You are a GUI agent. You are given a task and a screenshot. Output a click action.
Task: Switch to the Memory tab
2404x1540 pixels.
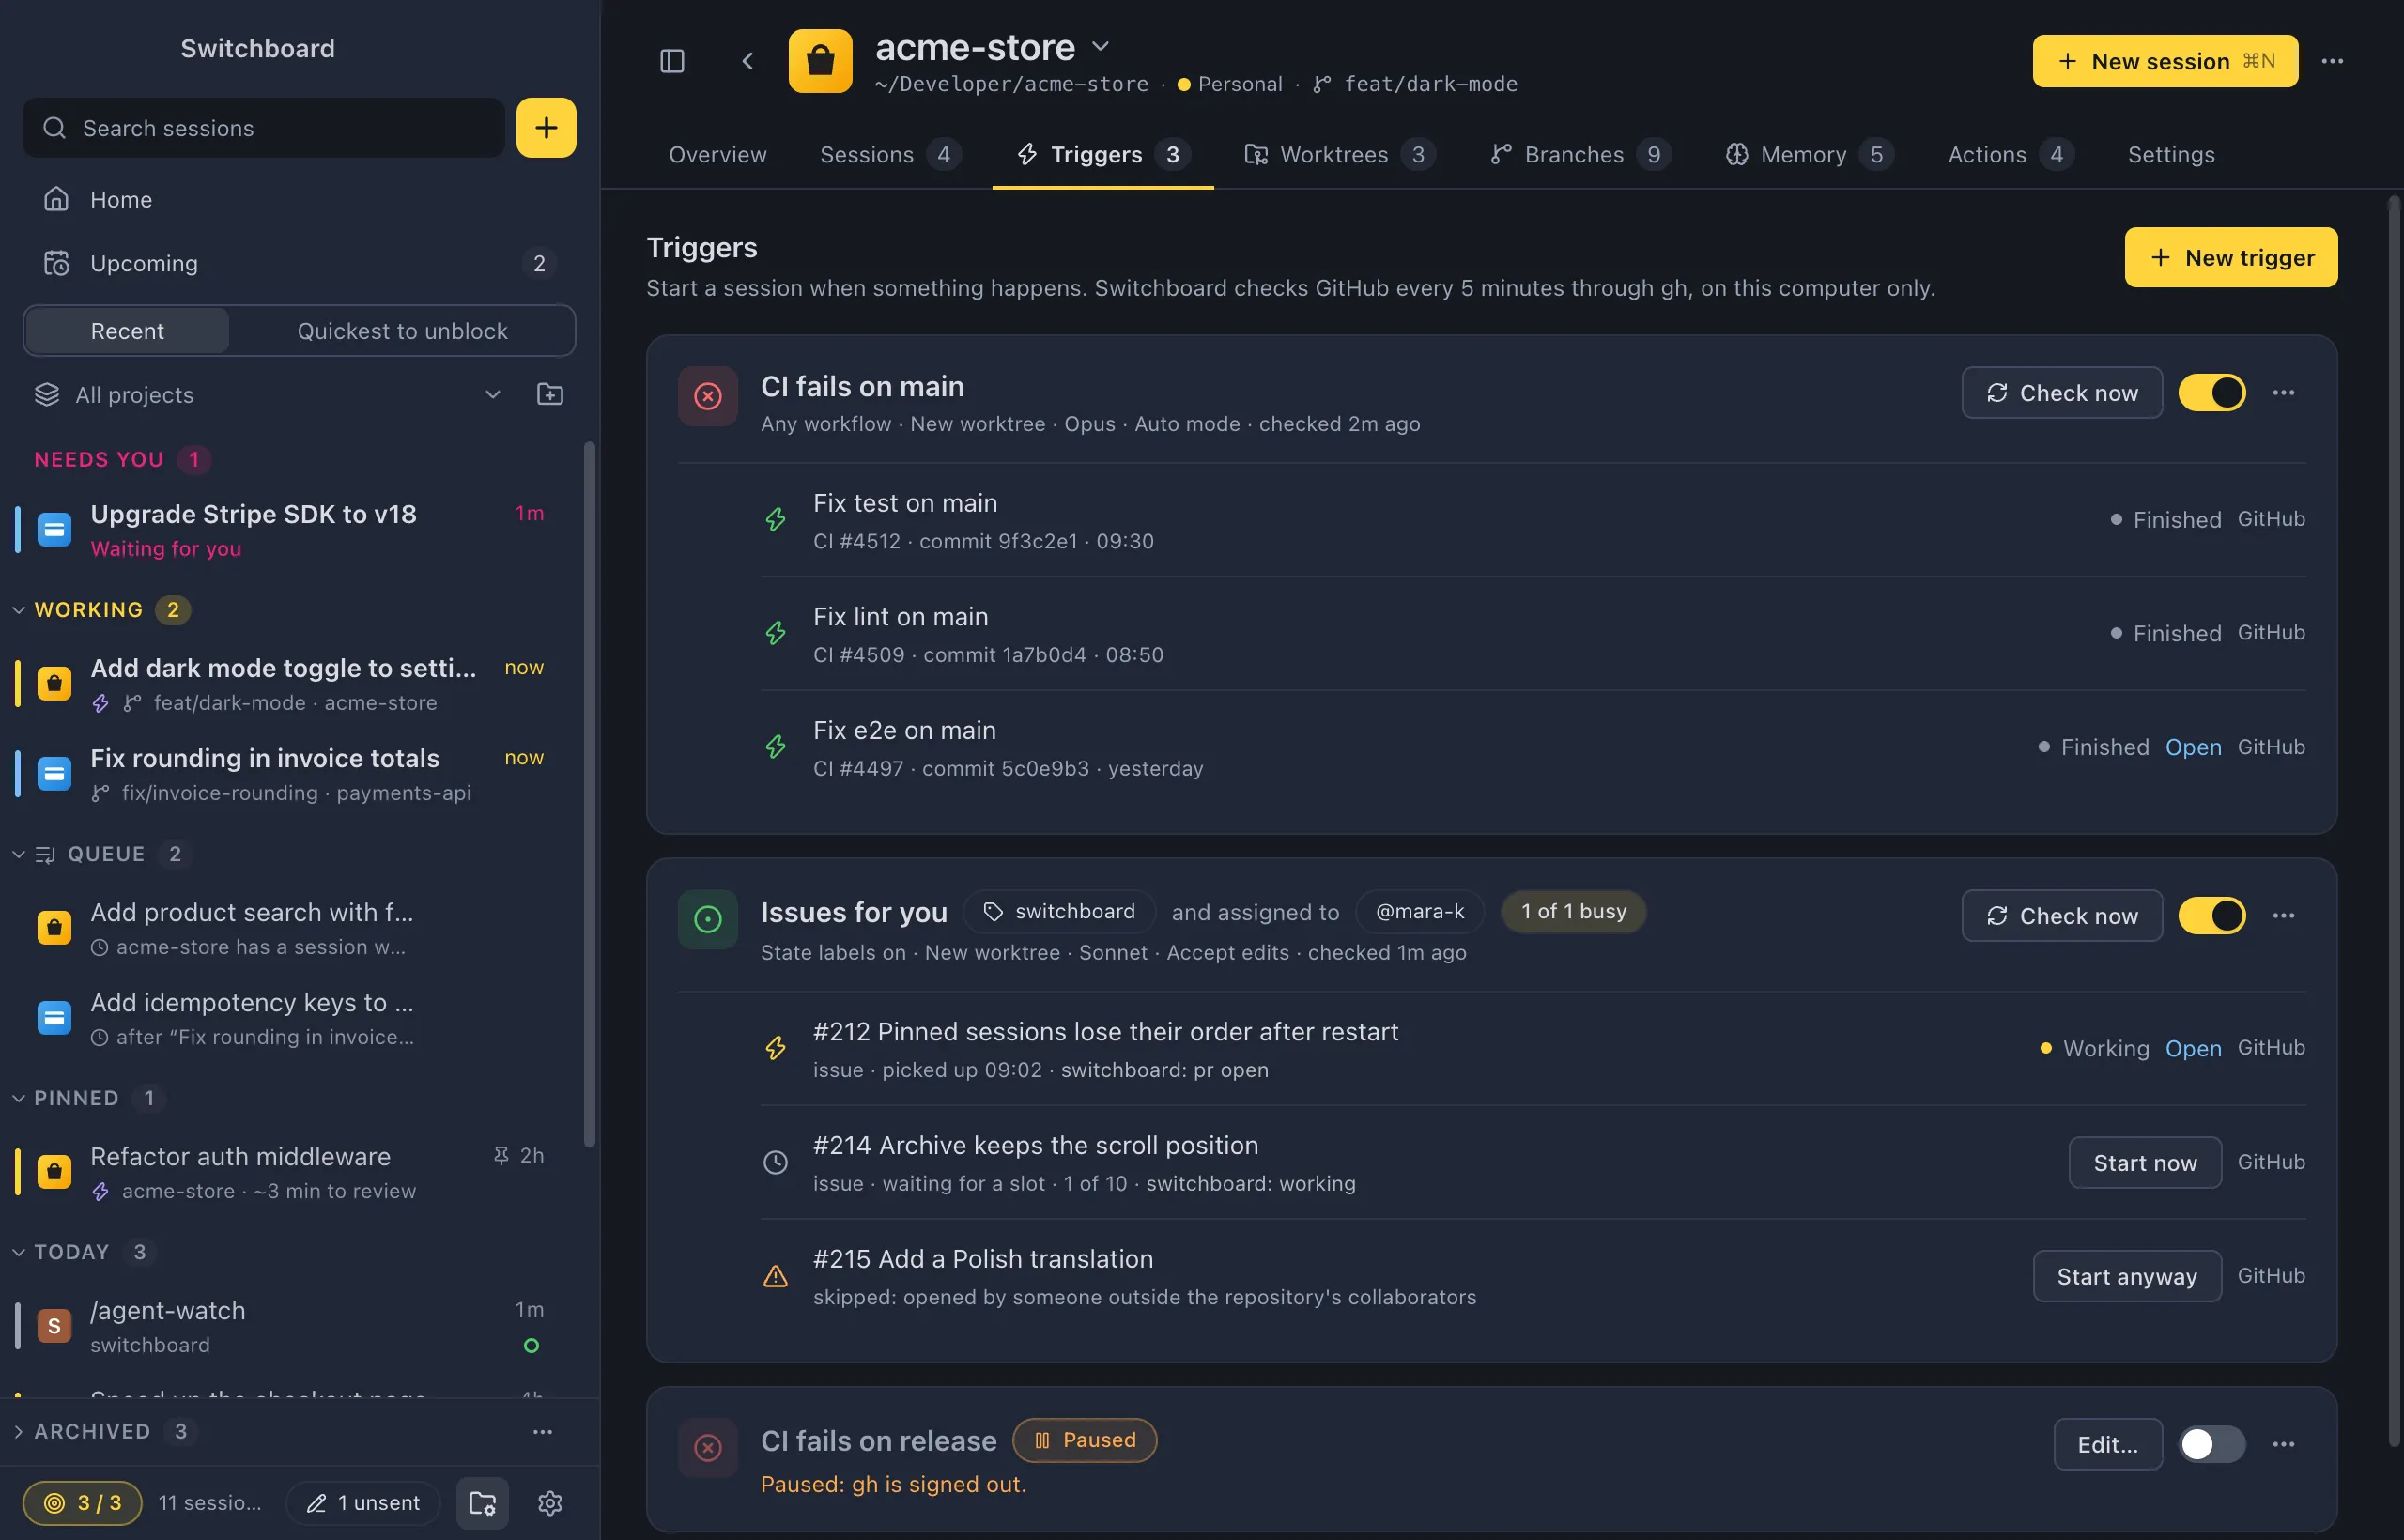(1809, 154)
